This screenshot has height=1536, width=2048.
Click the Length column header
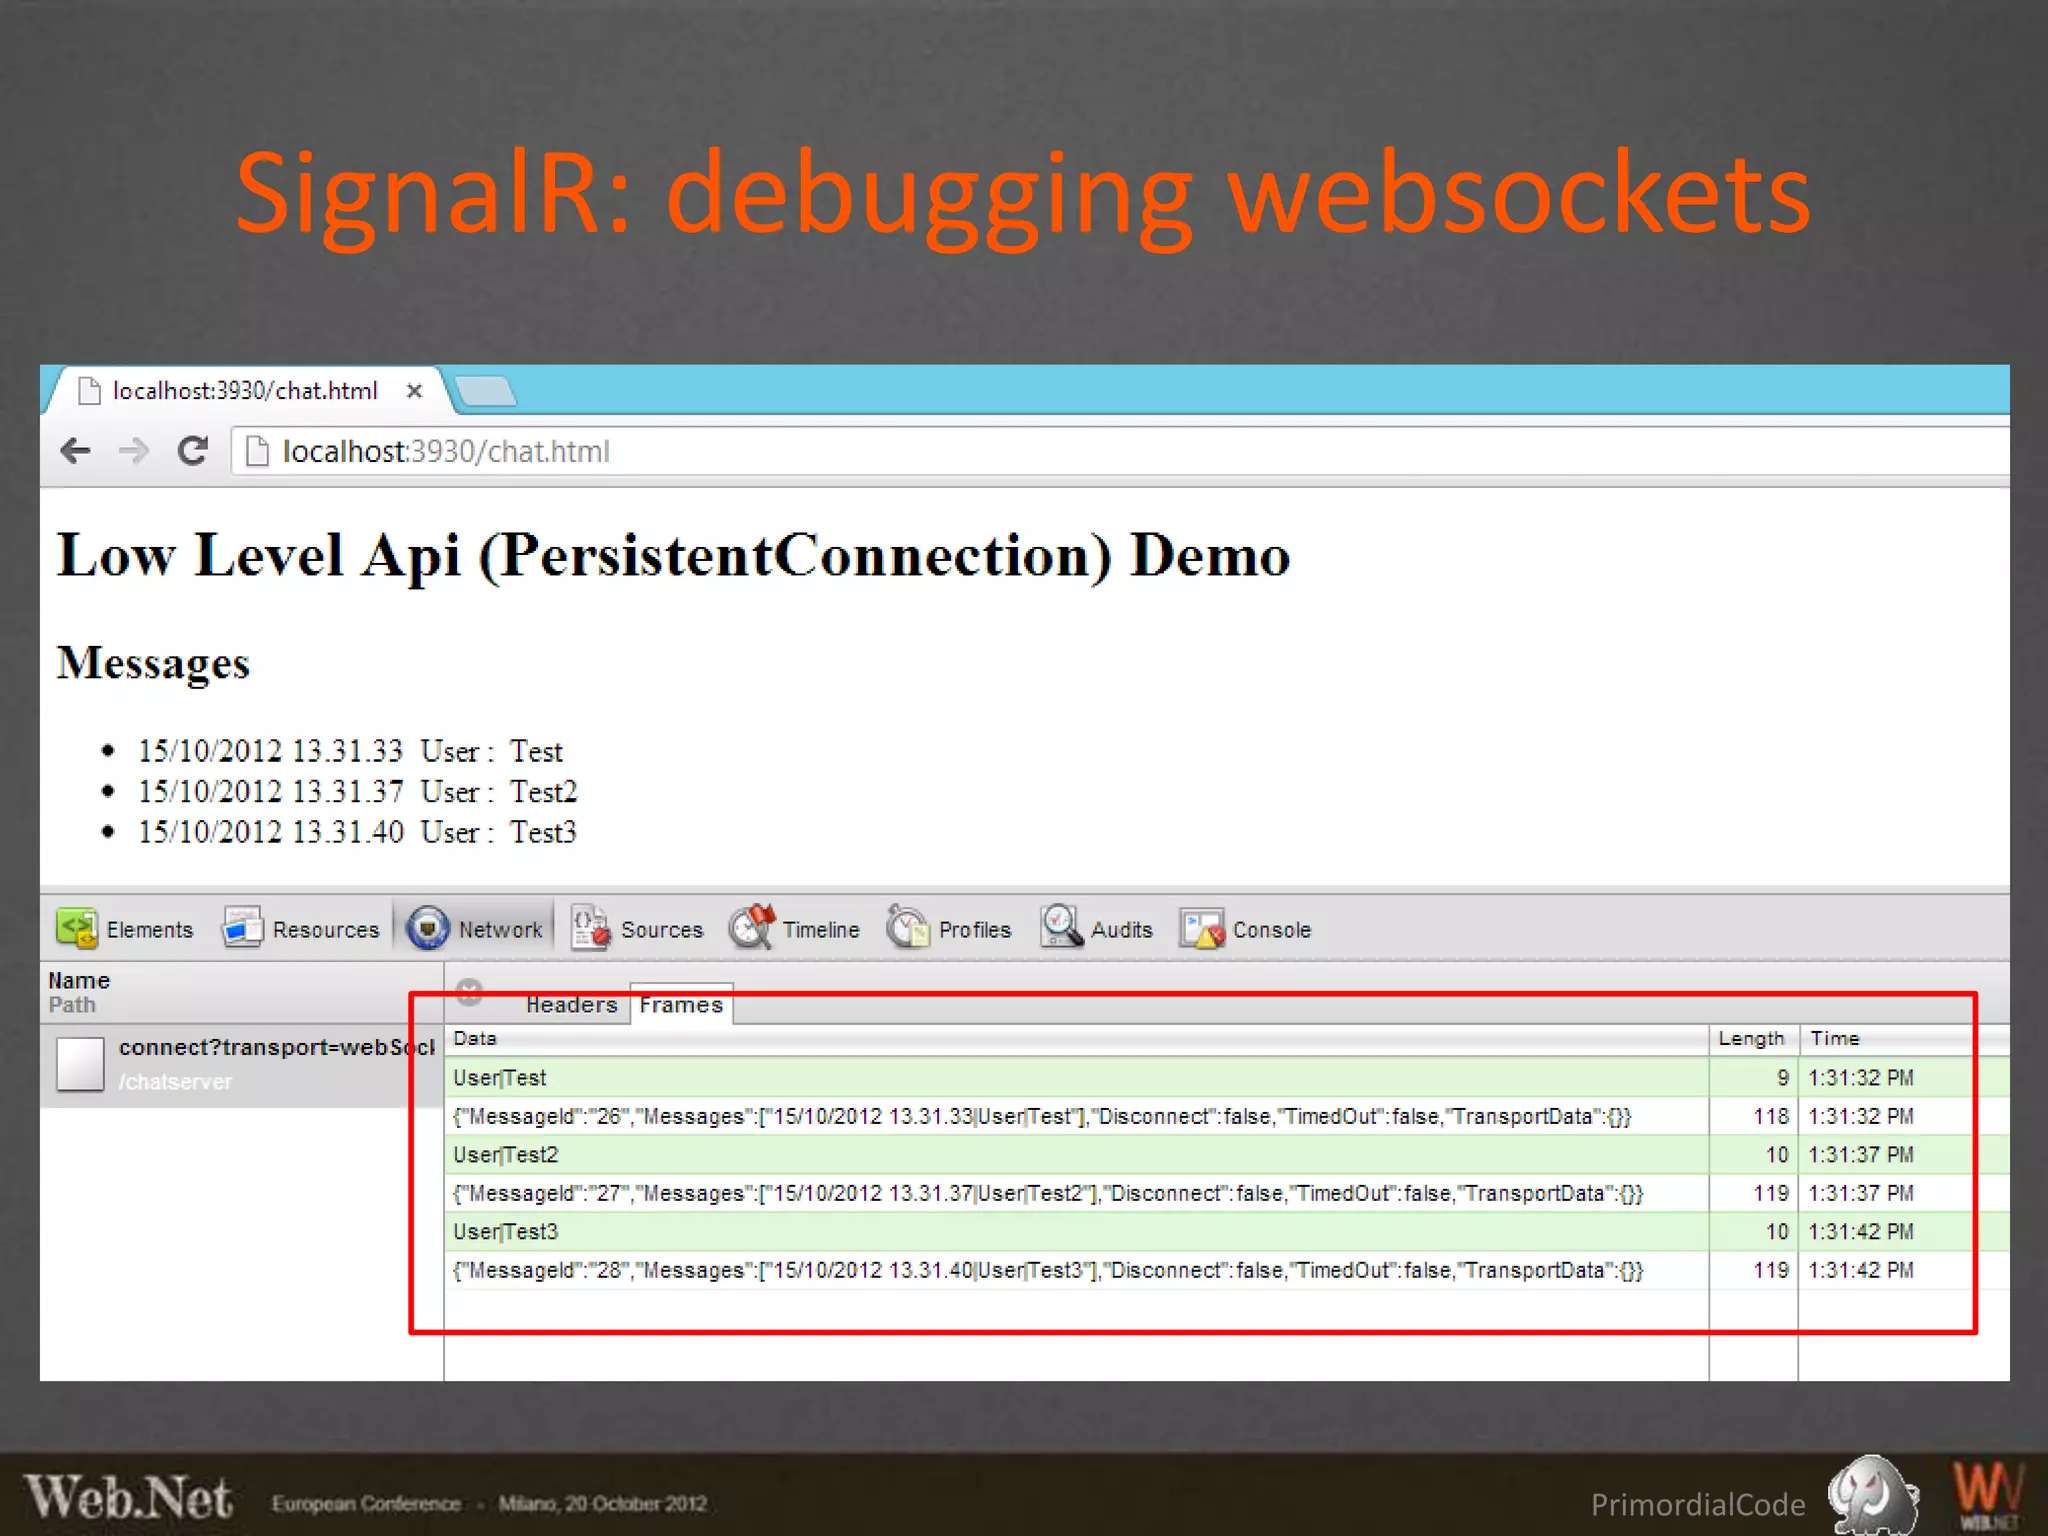click(x=1751, y=1039)
